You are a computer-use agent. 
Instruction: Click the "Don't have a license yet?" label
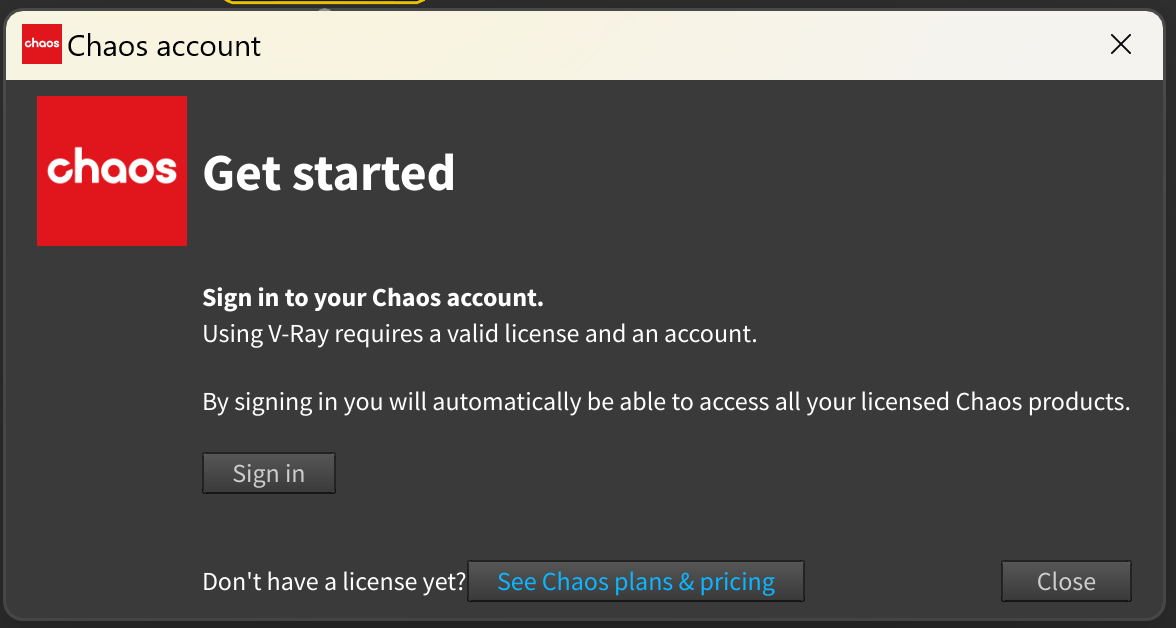coord(334,581)
